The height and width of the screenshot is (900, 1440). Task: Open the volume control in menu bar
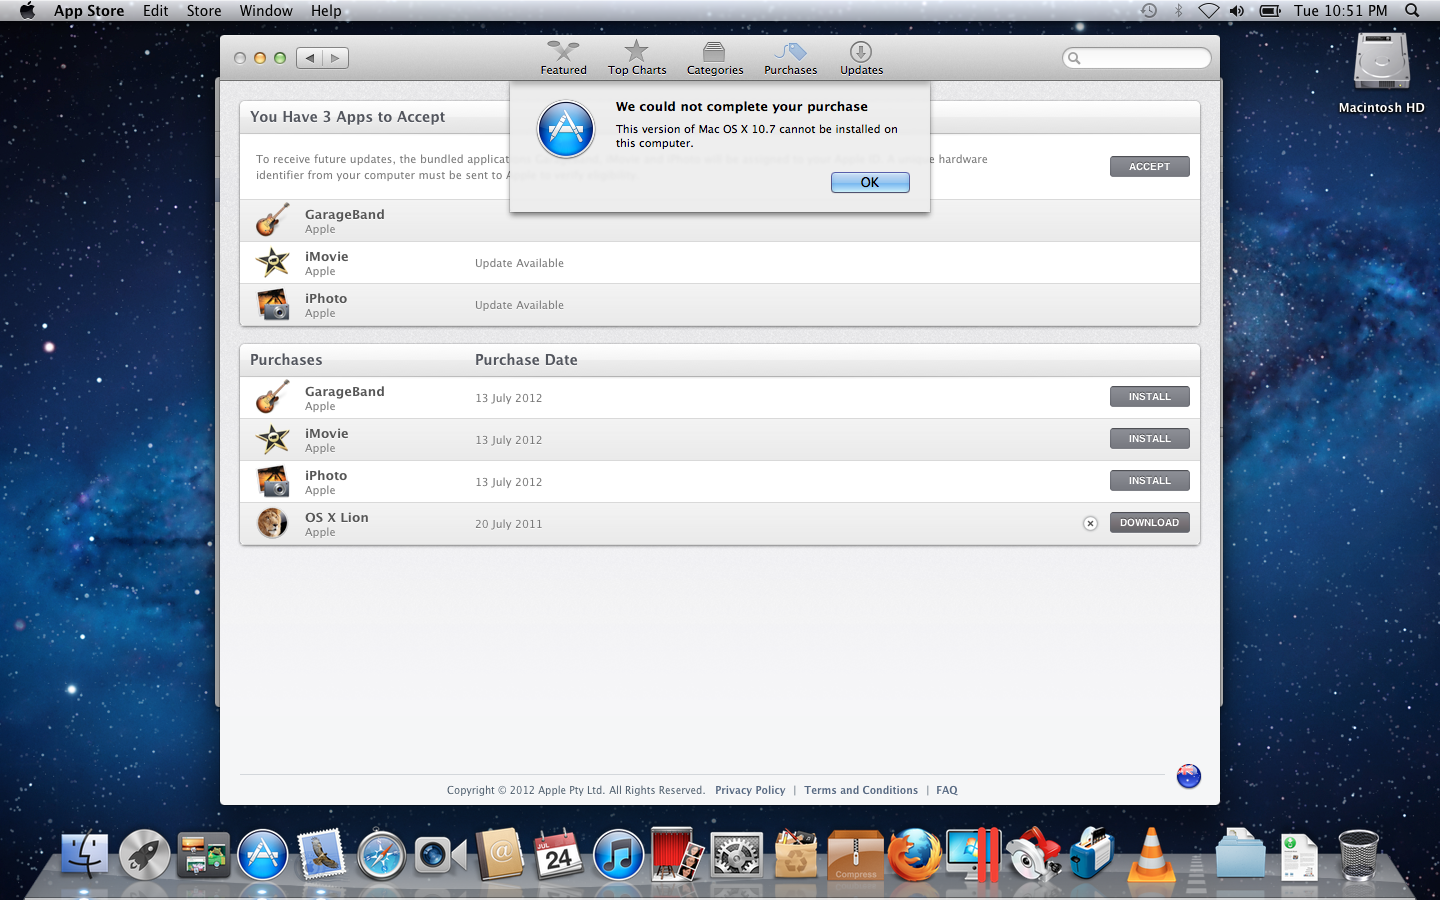click(1237, 11)
